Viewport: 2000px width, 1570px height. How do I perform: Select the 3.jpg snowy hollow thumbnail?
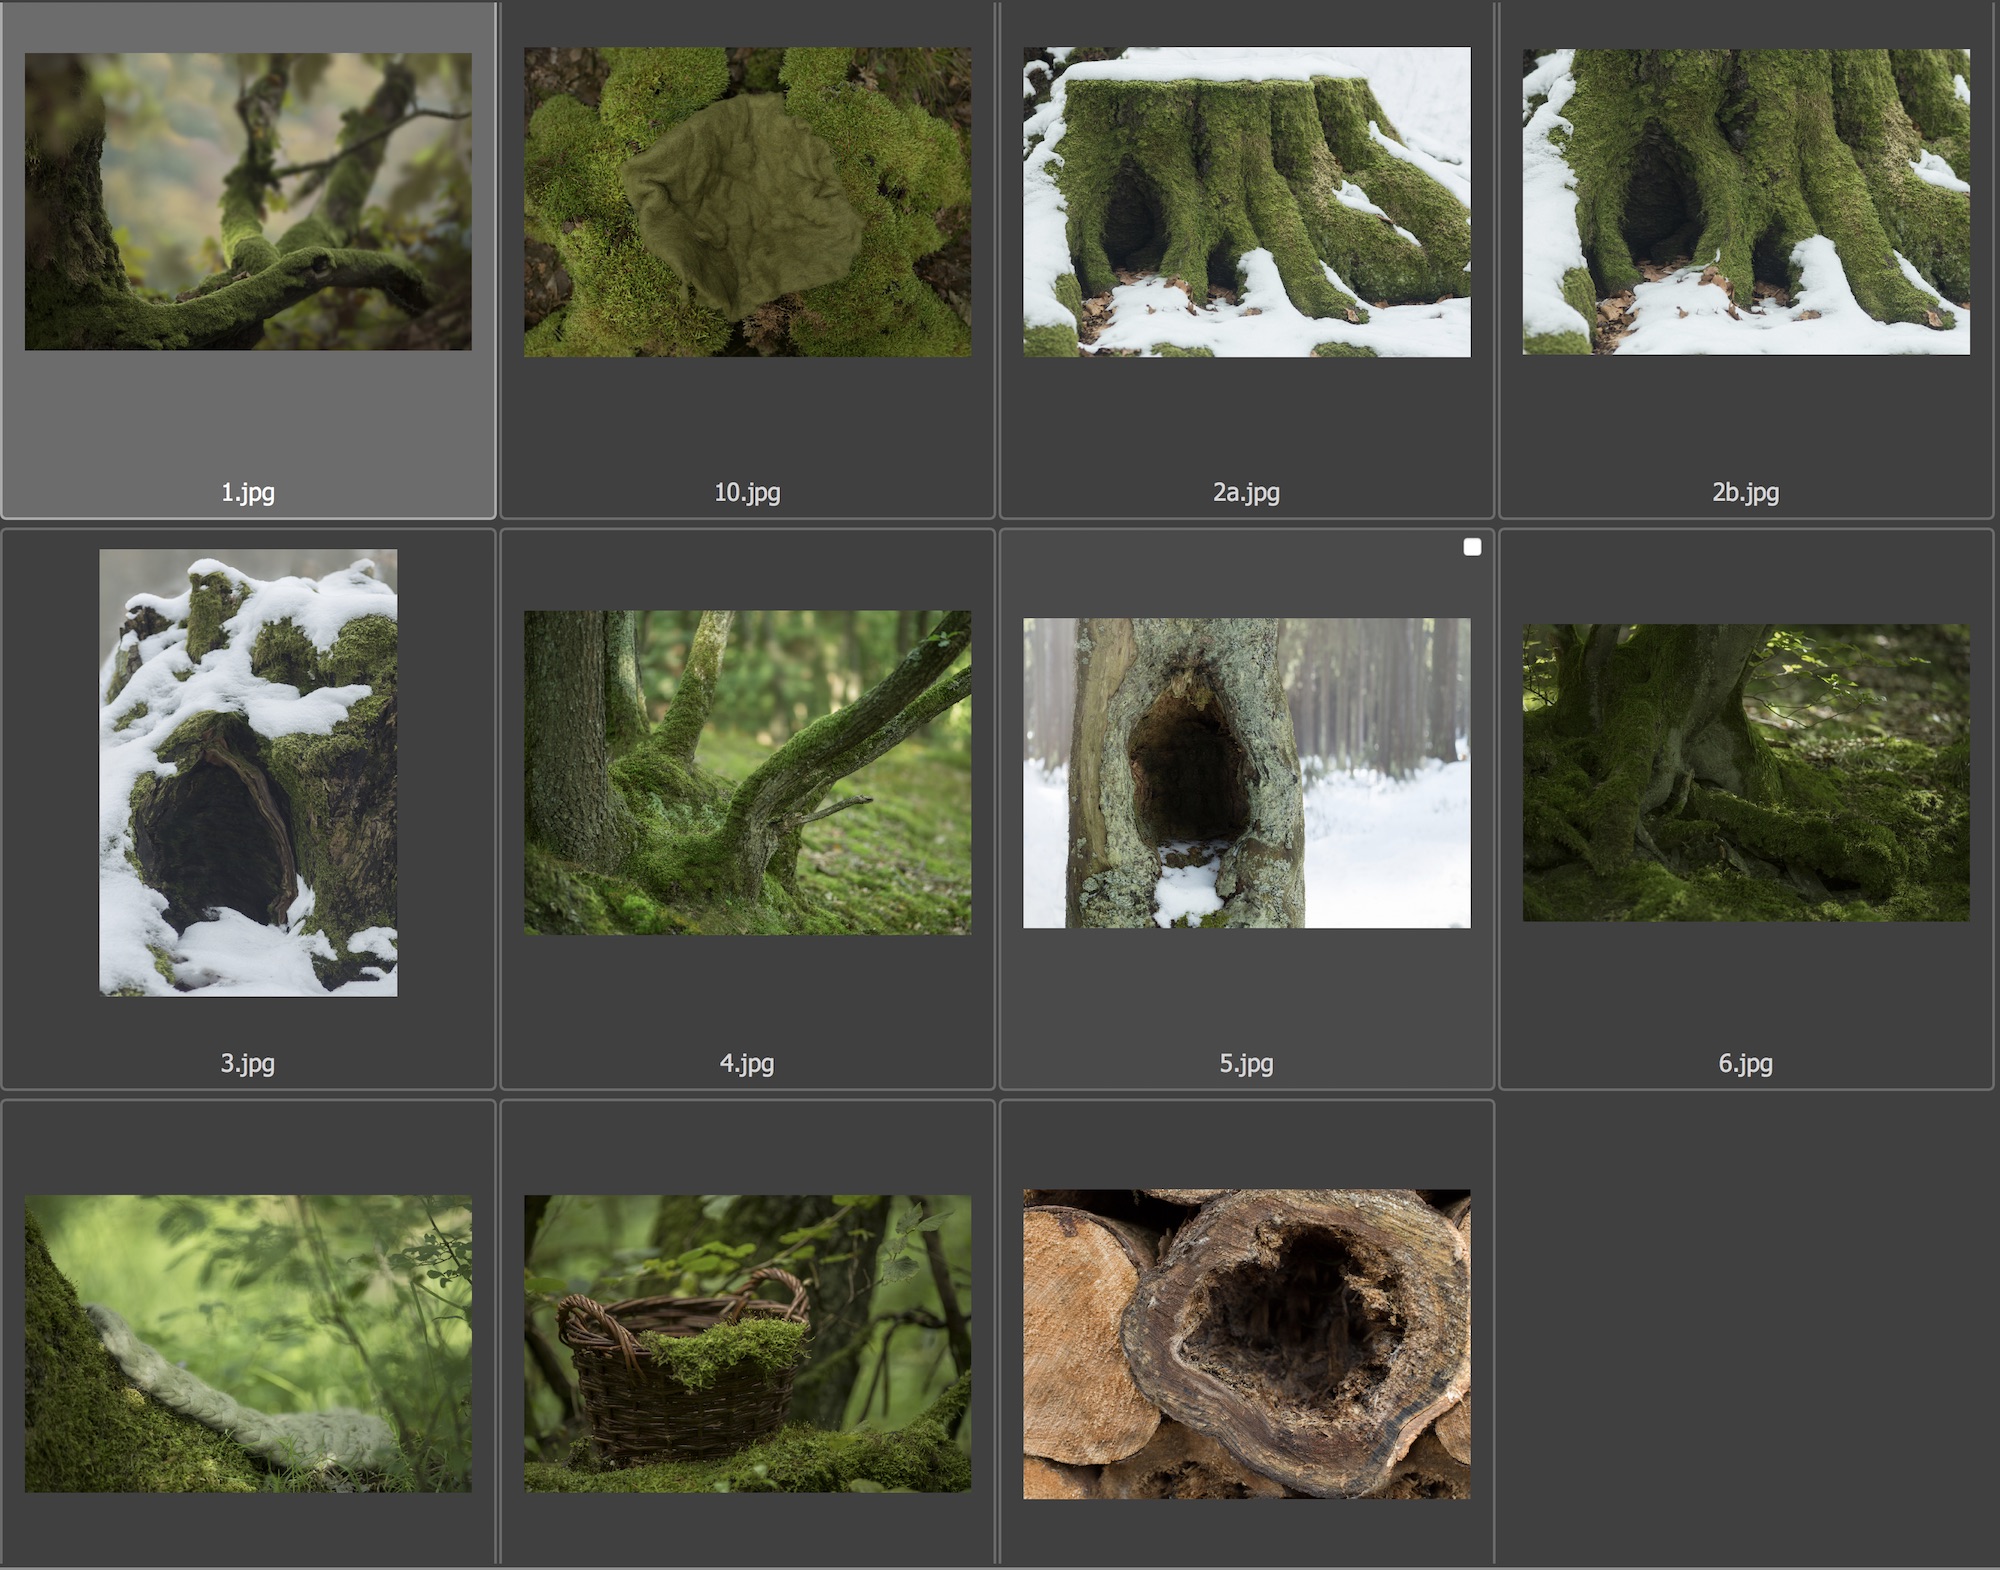[248, 772]
